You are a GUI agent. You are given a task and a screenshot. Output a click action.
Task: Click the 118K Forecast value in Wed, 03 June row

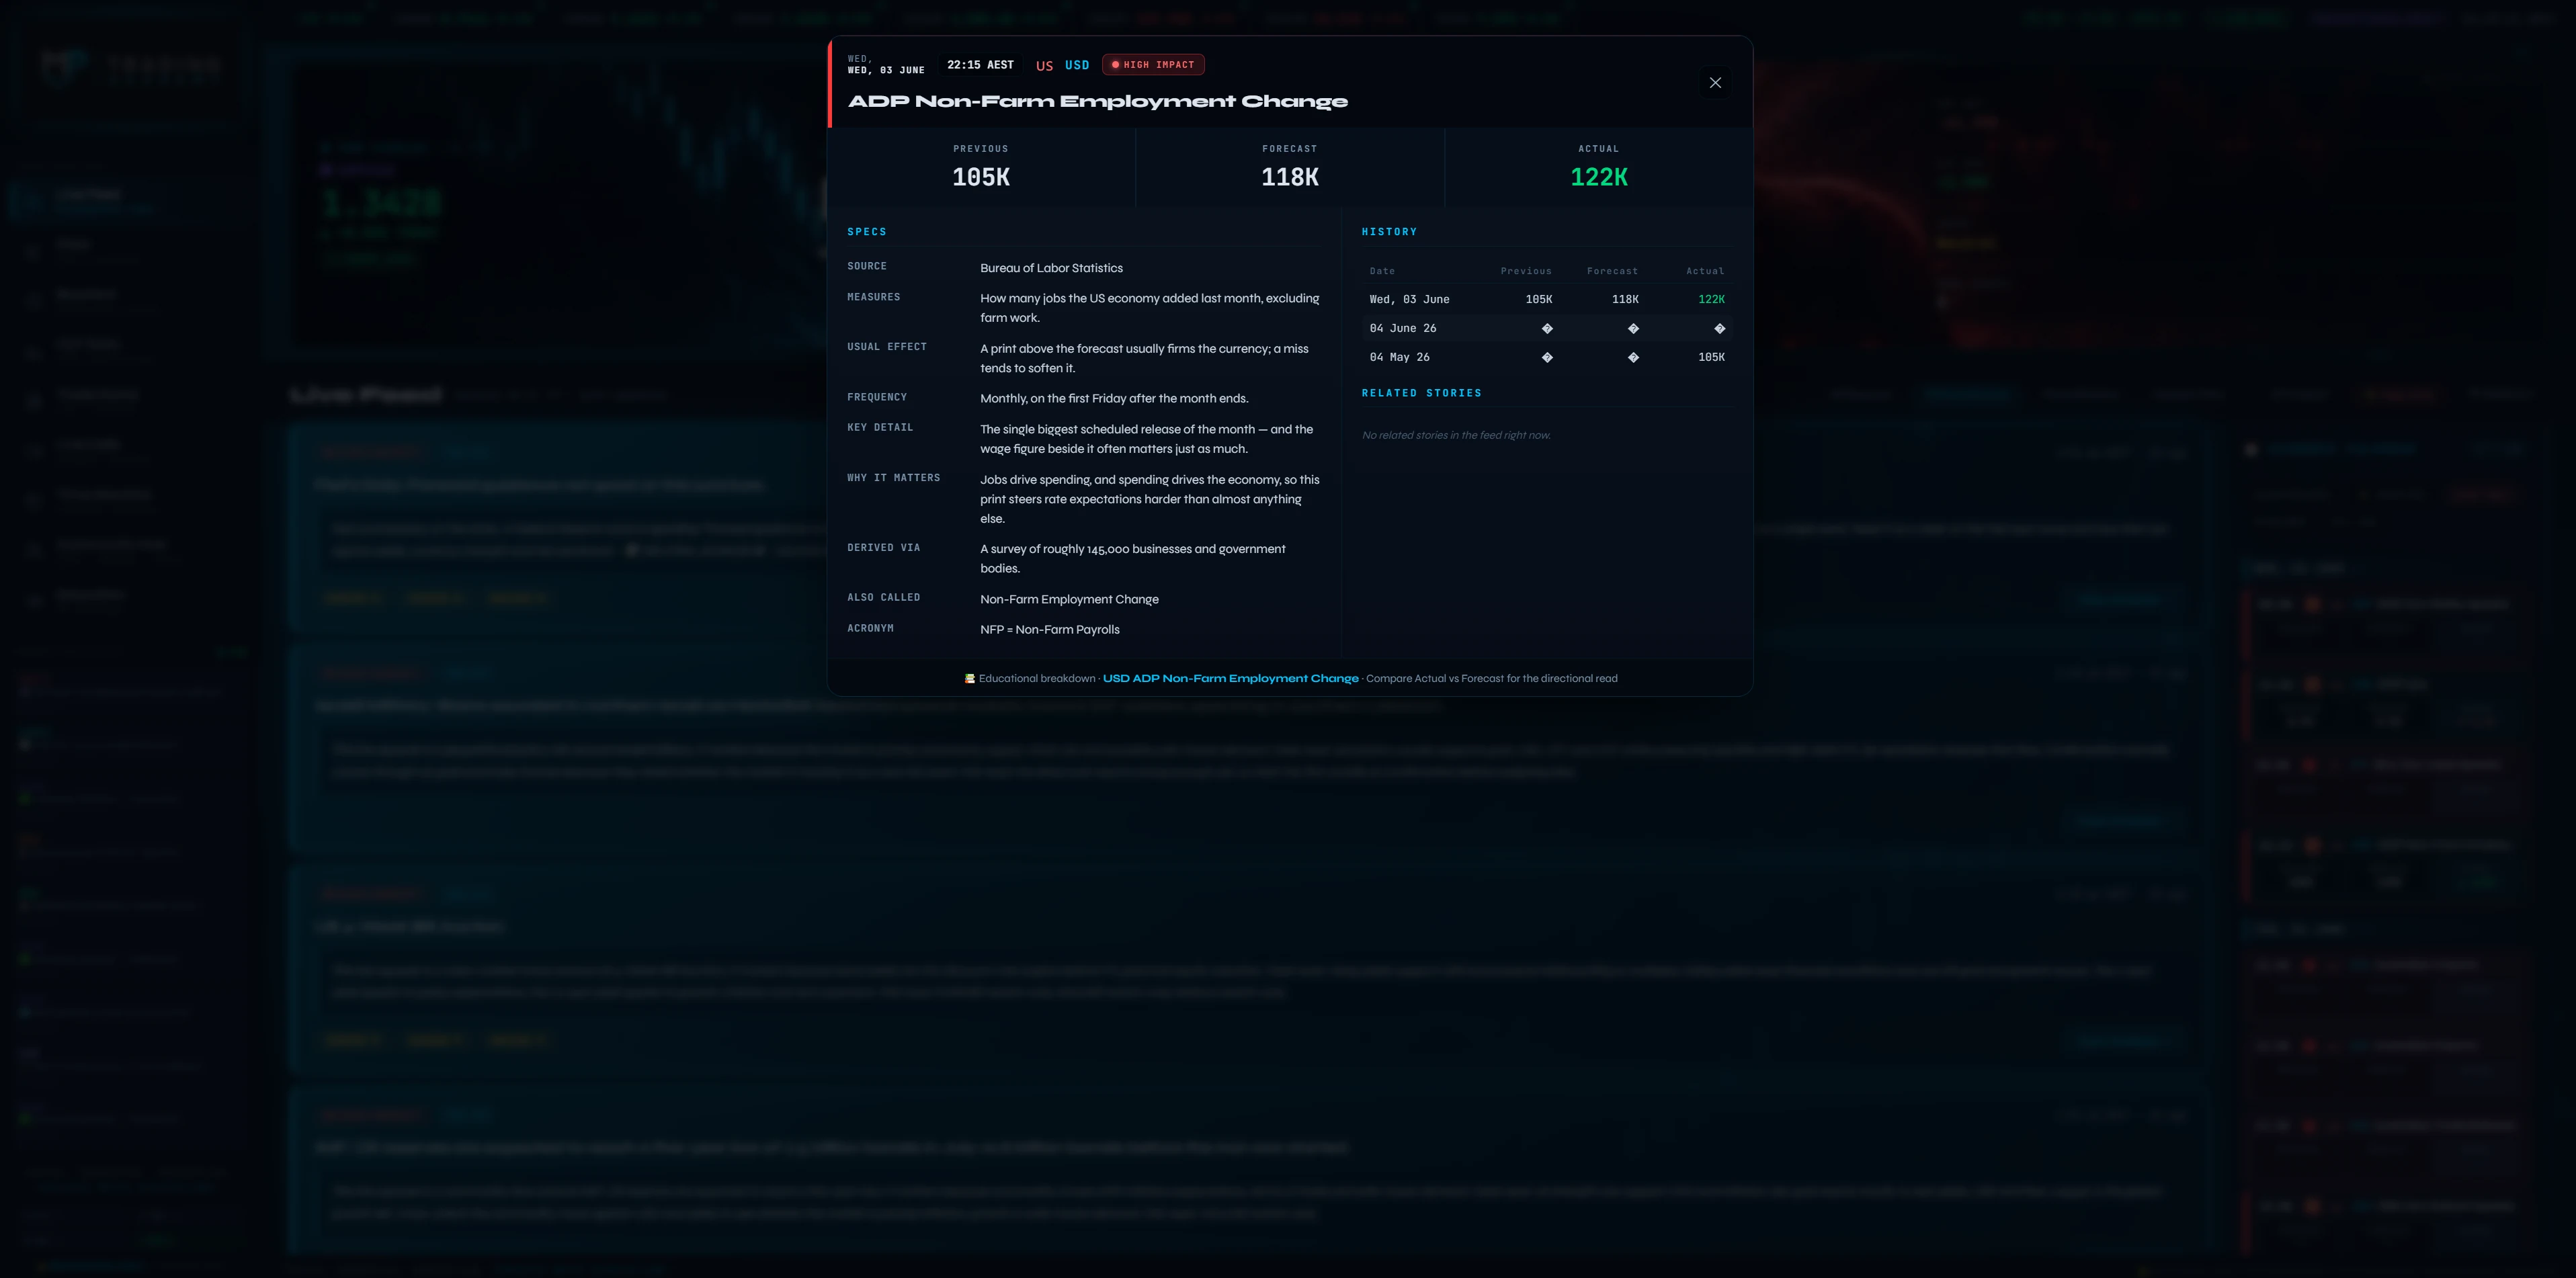click(x=1625, y=299)
